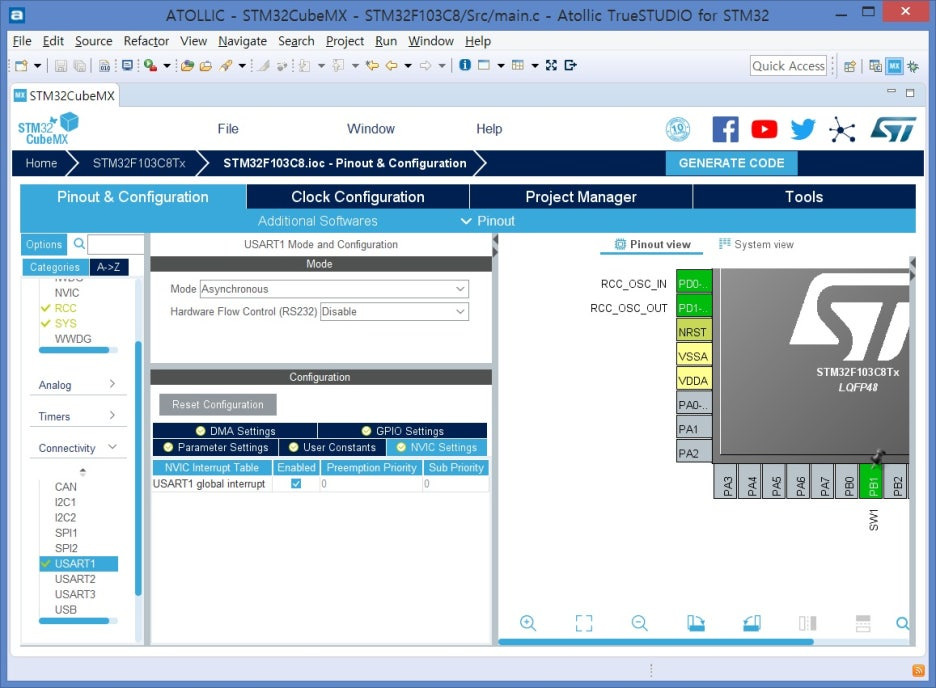Switch to System view
Screen dimensions: 936x688
(756, 244)
